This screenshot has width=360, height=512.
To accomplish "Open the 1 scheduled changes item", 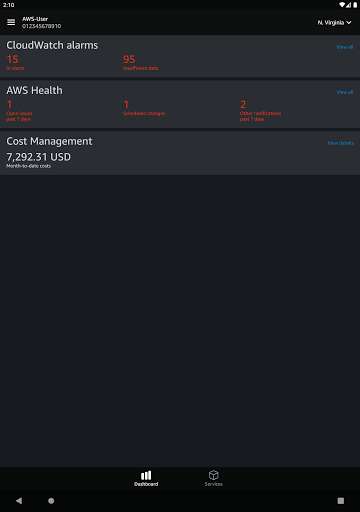I will click(144, 108).
